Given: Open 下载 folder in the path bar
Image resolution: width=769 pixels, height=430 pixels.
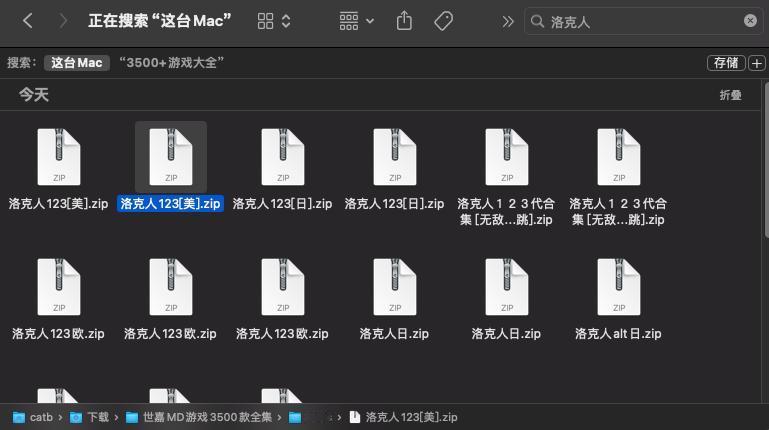Looking at the screenshot, I should click(x=89, y=417).
